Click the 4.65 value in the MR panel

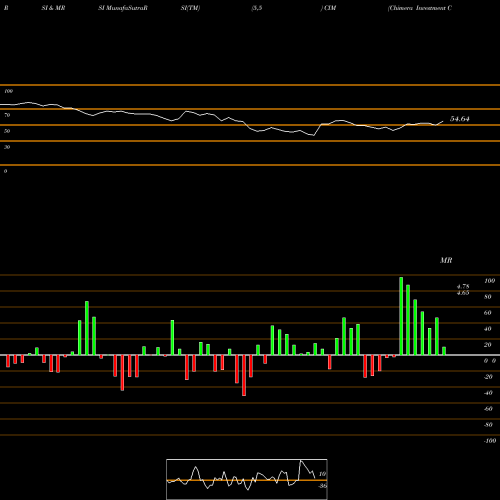coord(463,293)
